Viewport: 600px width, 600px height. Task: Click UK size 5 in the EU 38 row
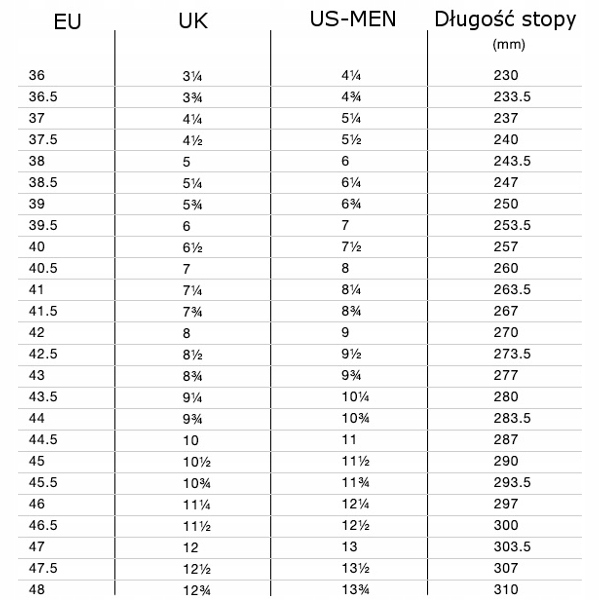click(x=187, y=161)
